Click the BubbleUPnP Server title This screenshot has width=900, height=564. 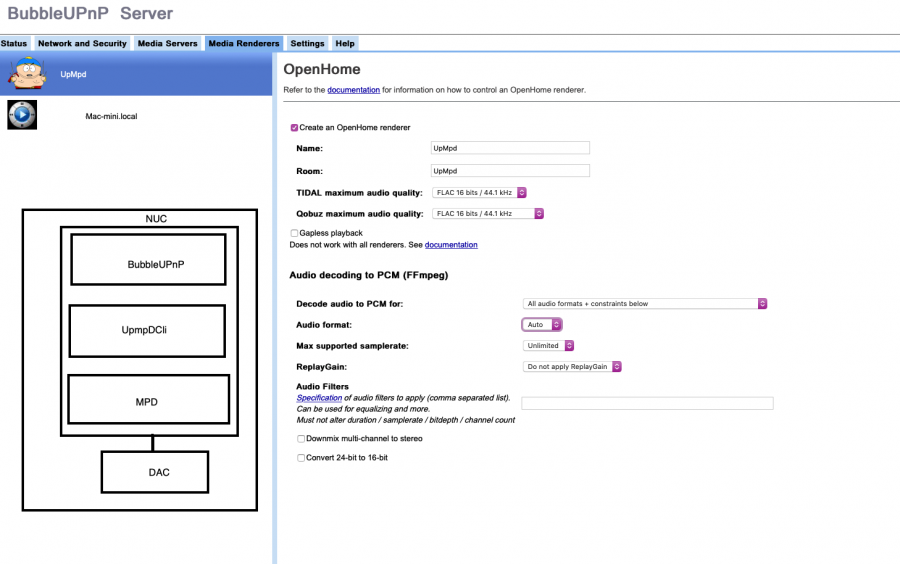pyautogui.click(x=90, y=13)
